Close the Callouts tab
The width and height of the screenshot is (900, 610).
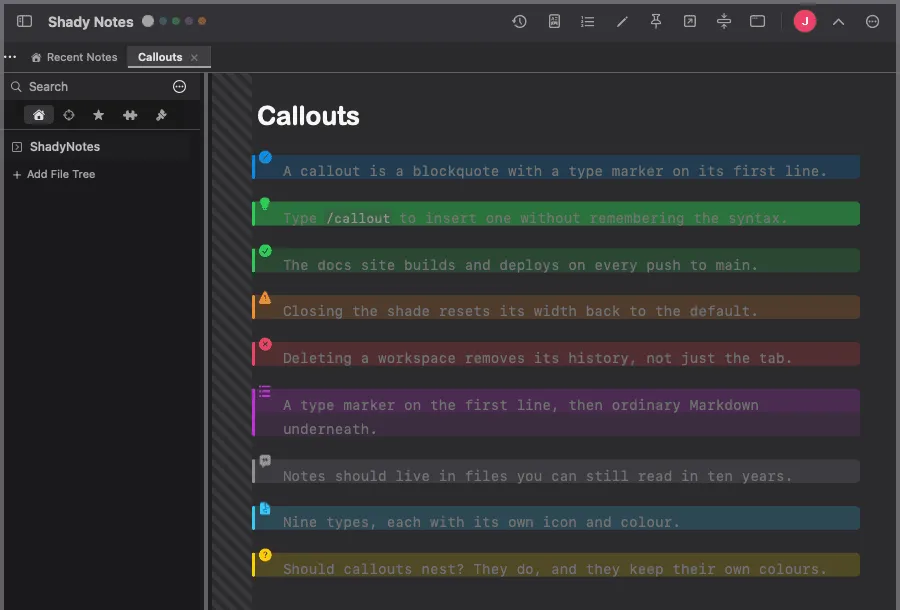195,57
